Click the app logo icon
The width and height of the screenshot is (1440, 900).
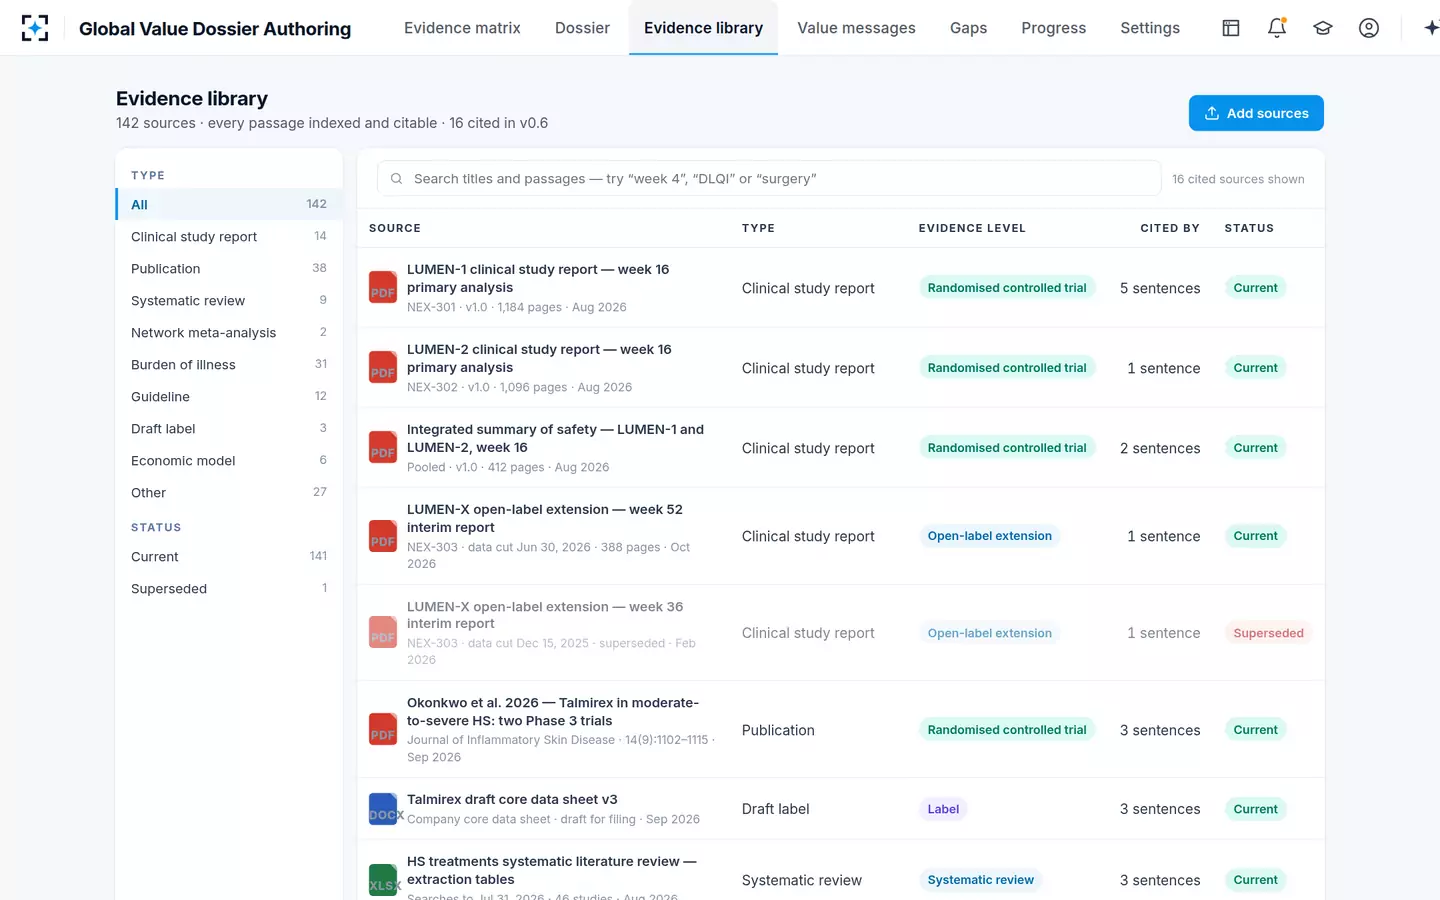click(x=35, y=28)
